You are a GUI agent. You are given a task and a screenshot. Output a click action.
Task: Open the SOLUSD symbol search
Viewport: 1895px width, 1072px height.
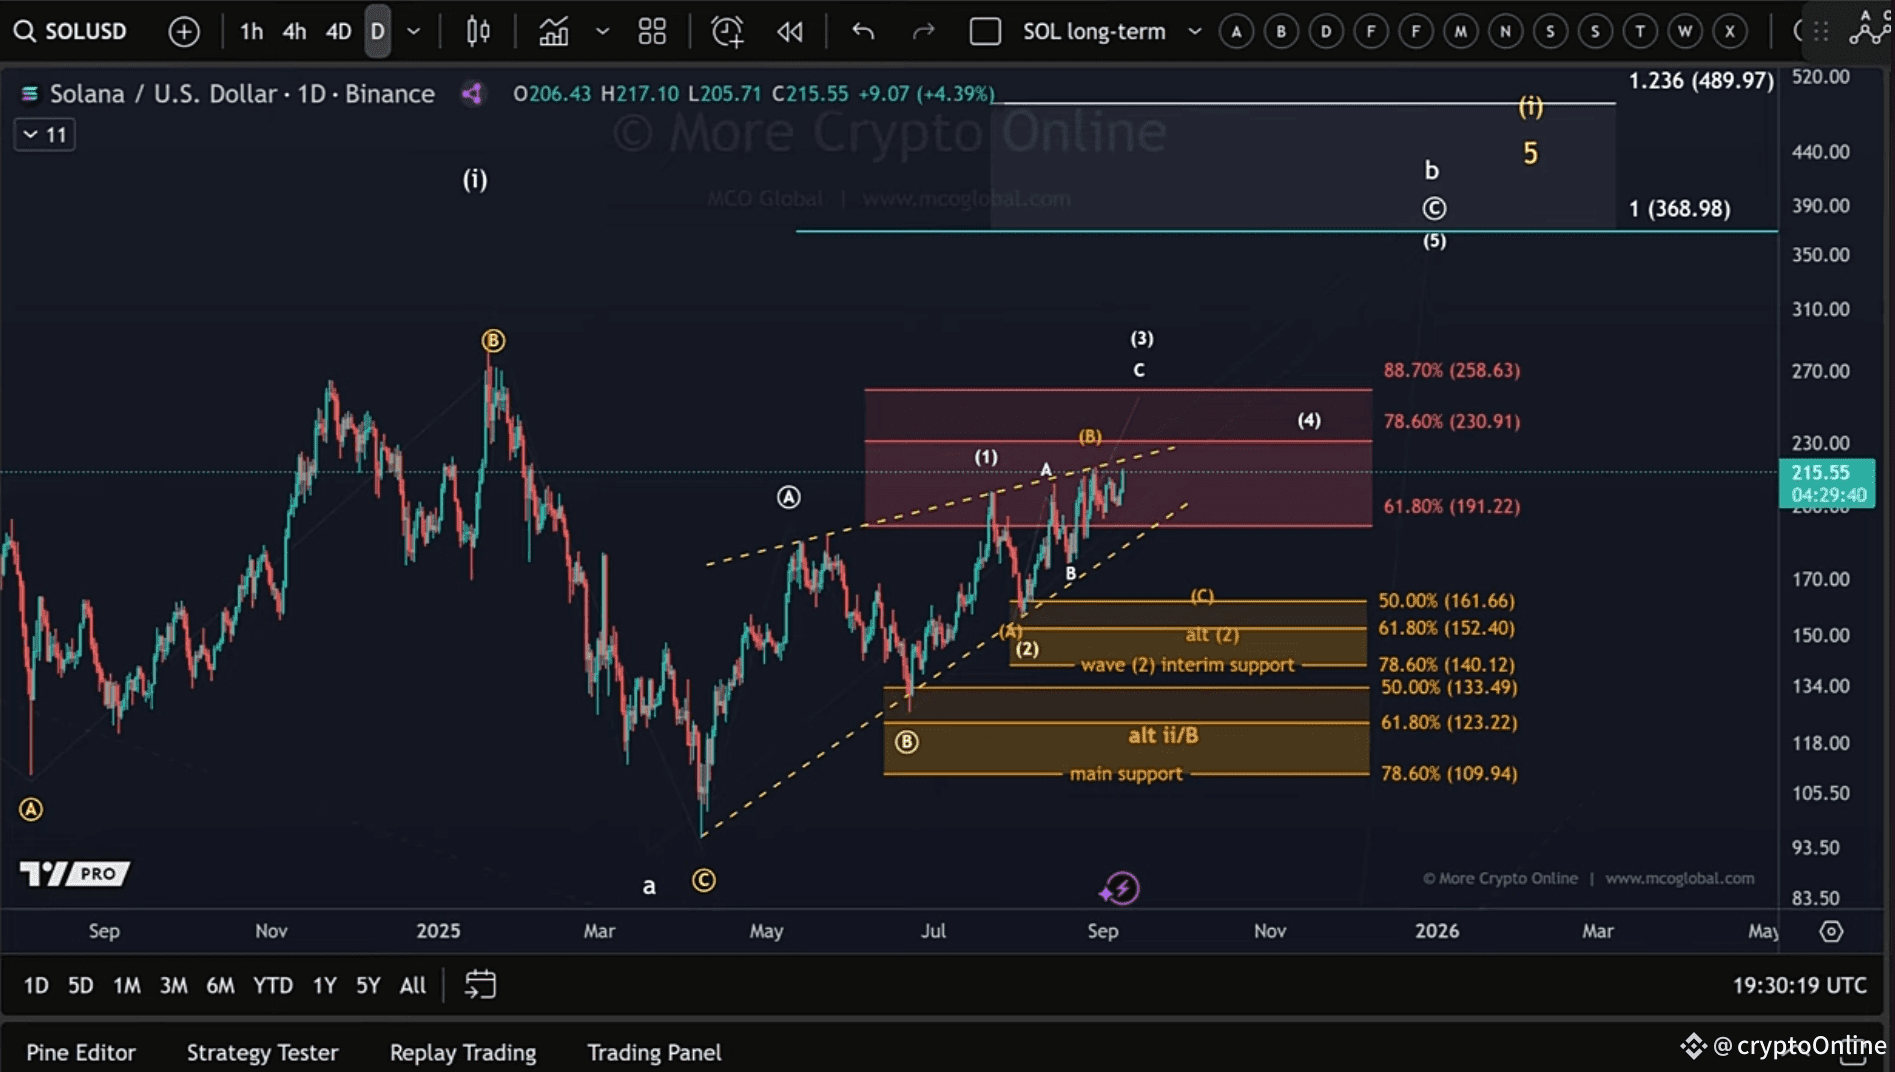coord(71,31)
